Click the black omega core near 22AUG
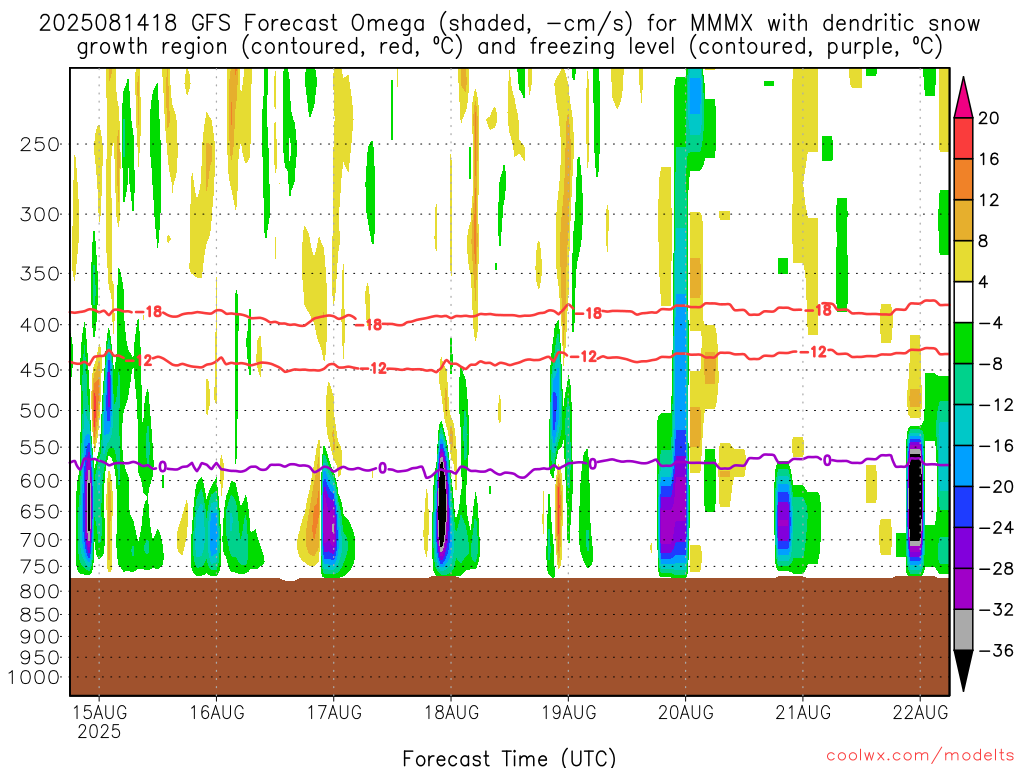Screen dimensions: 1024x768 click(916, 496)
